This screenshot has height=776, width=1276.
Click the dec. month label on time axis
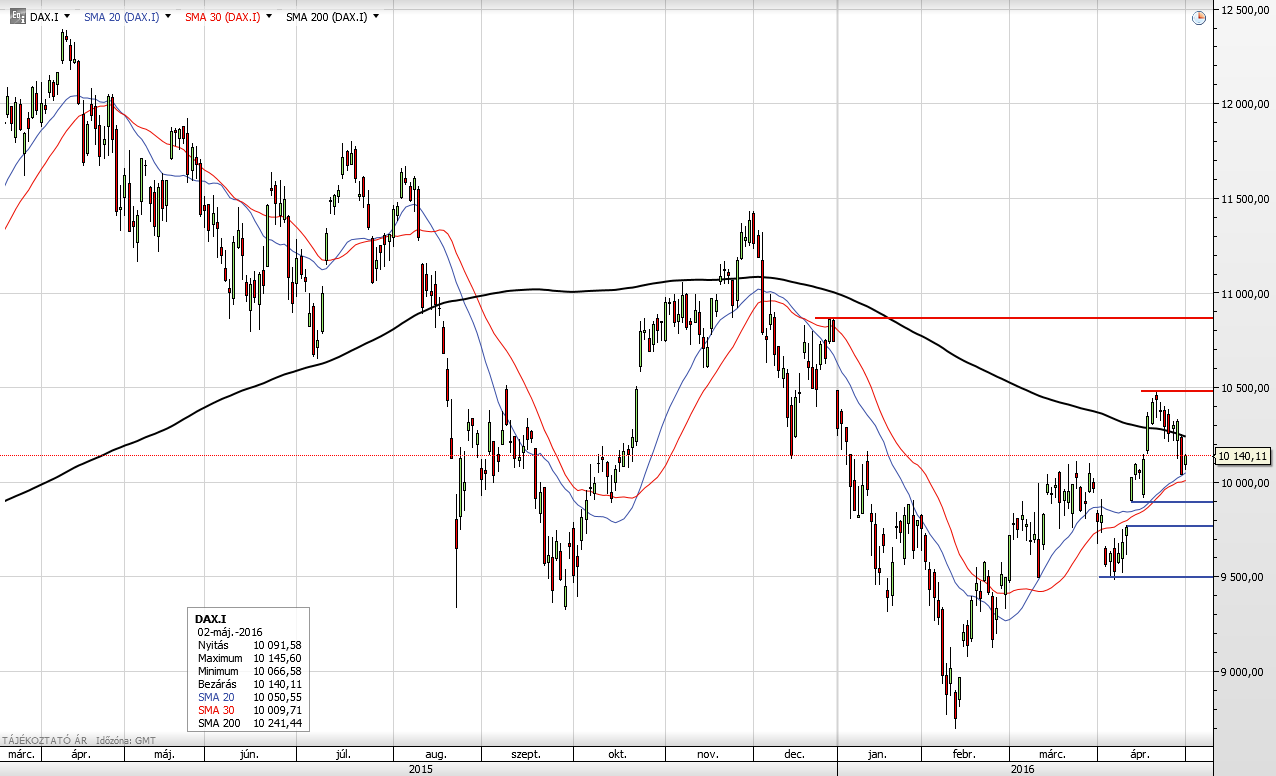796,755
